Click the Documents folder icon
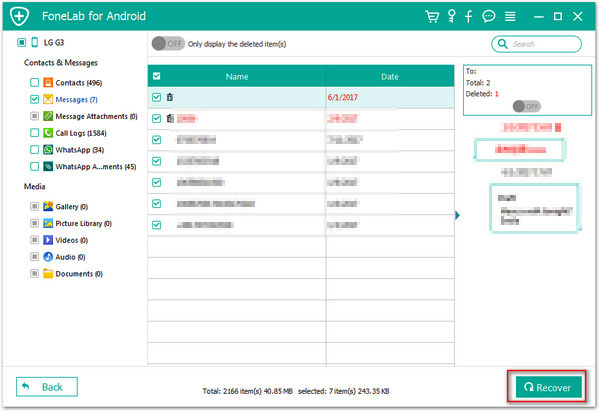 48,274
